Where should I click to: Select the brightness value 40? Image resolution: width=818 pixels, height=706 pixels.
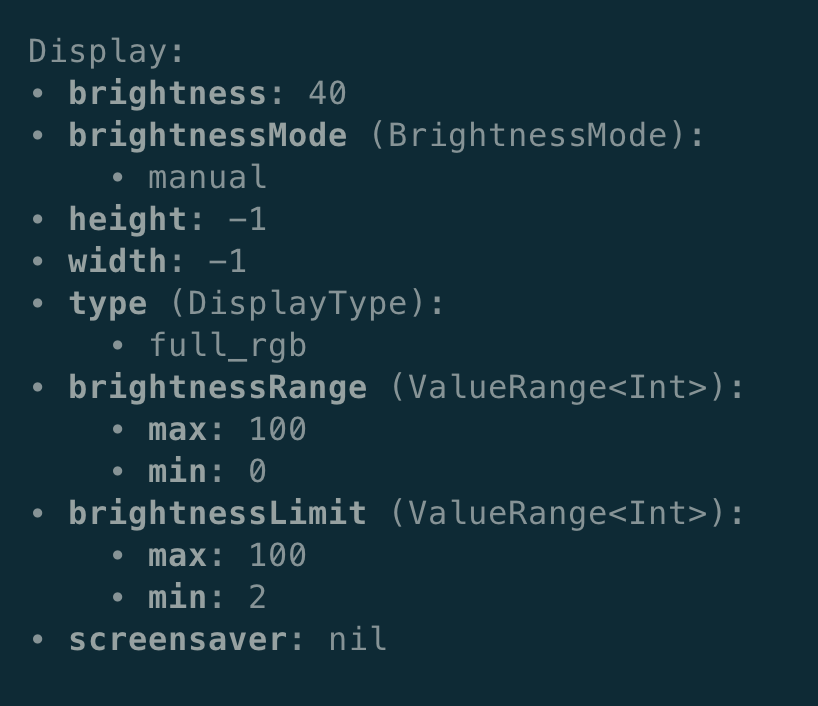click(x=327, y=93)
